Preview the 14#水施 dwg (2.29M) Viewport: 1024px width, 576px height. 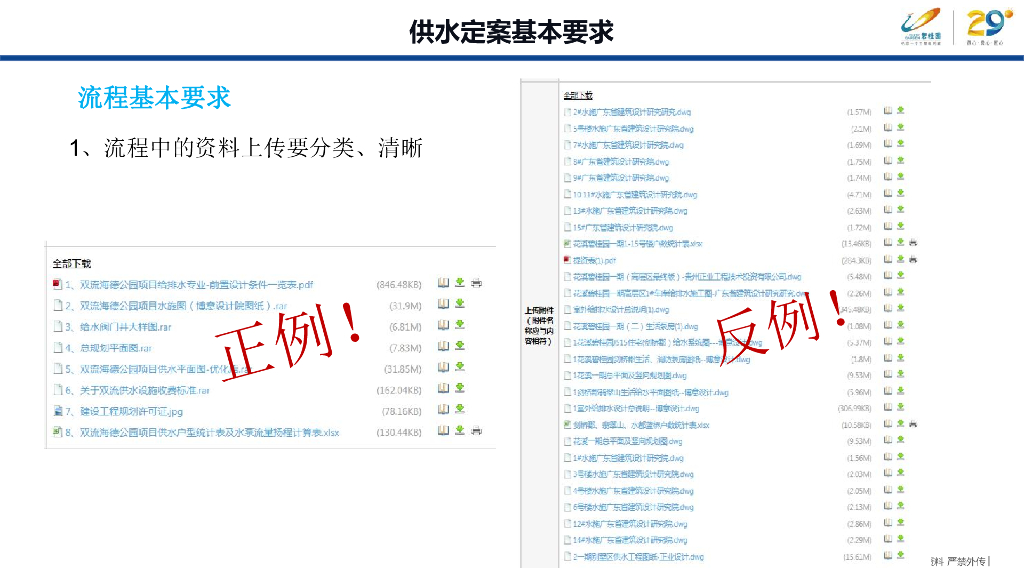tap(888, 539)
